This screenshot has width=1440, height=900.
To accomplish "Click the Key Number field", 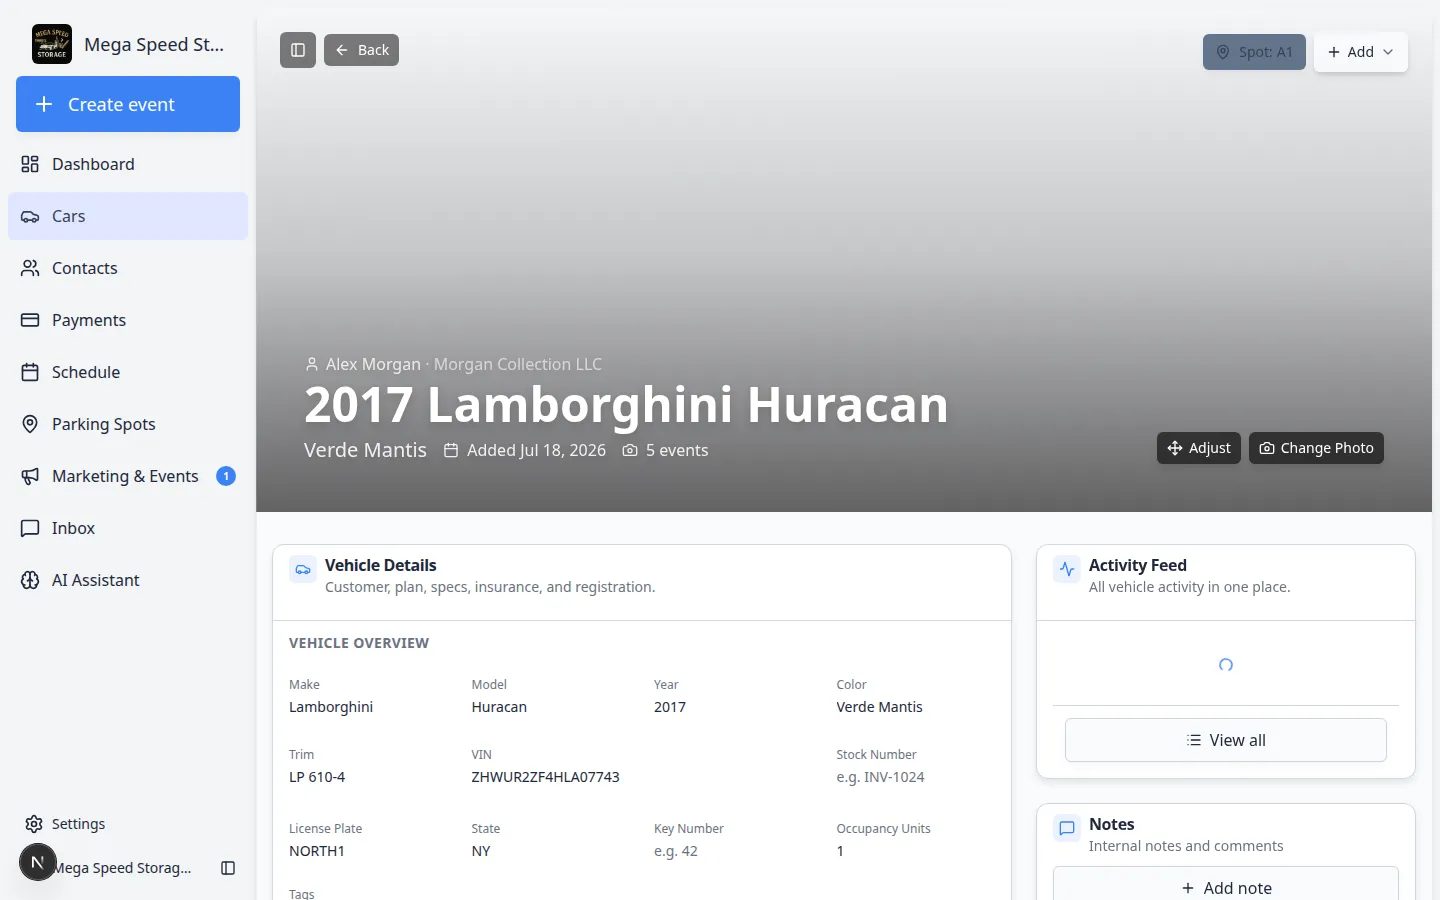I will click(x=676, y=851).
